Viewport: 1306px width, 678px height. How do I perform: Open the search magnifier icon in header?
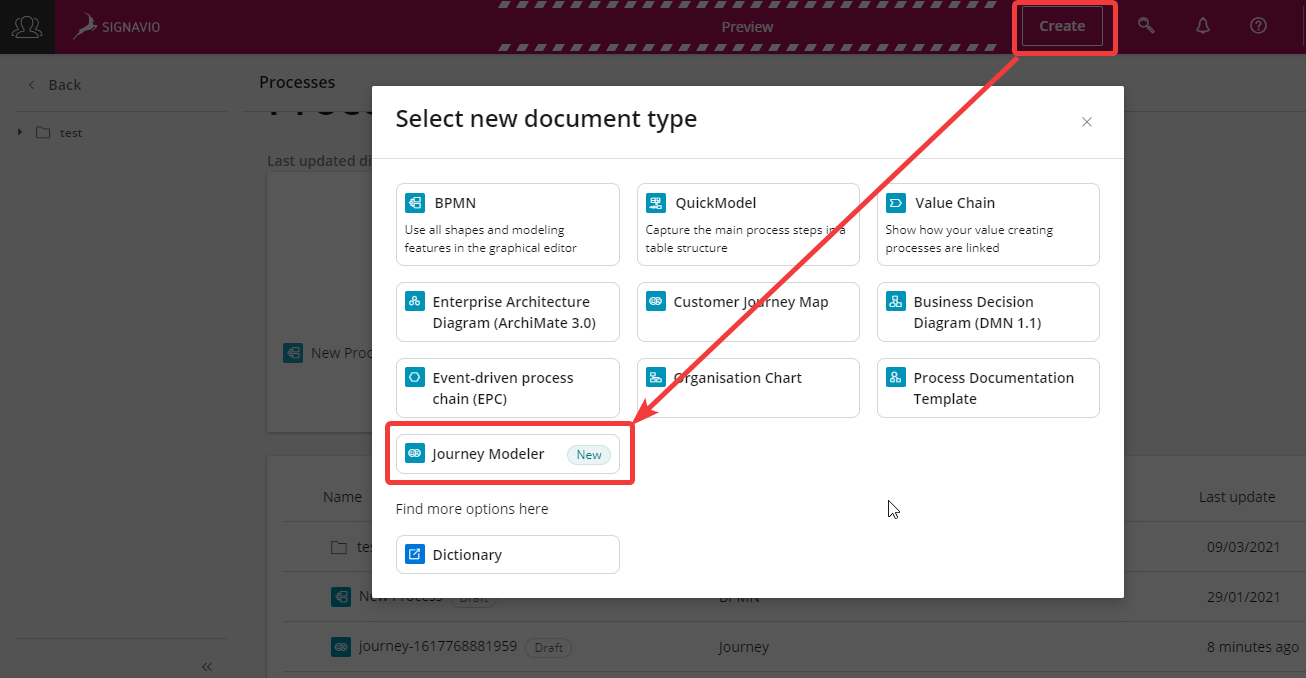pyautogui.click(x=1146, y=26)
